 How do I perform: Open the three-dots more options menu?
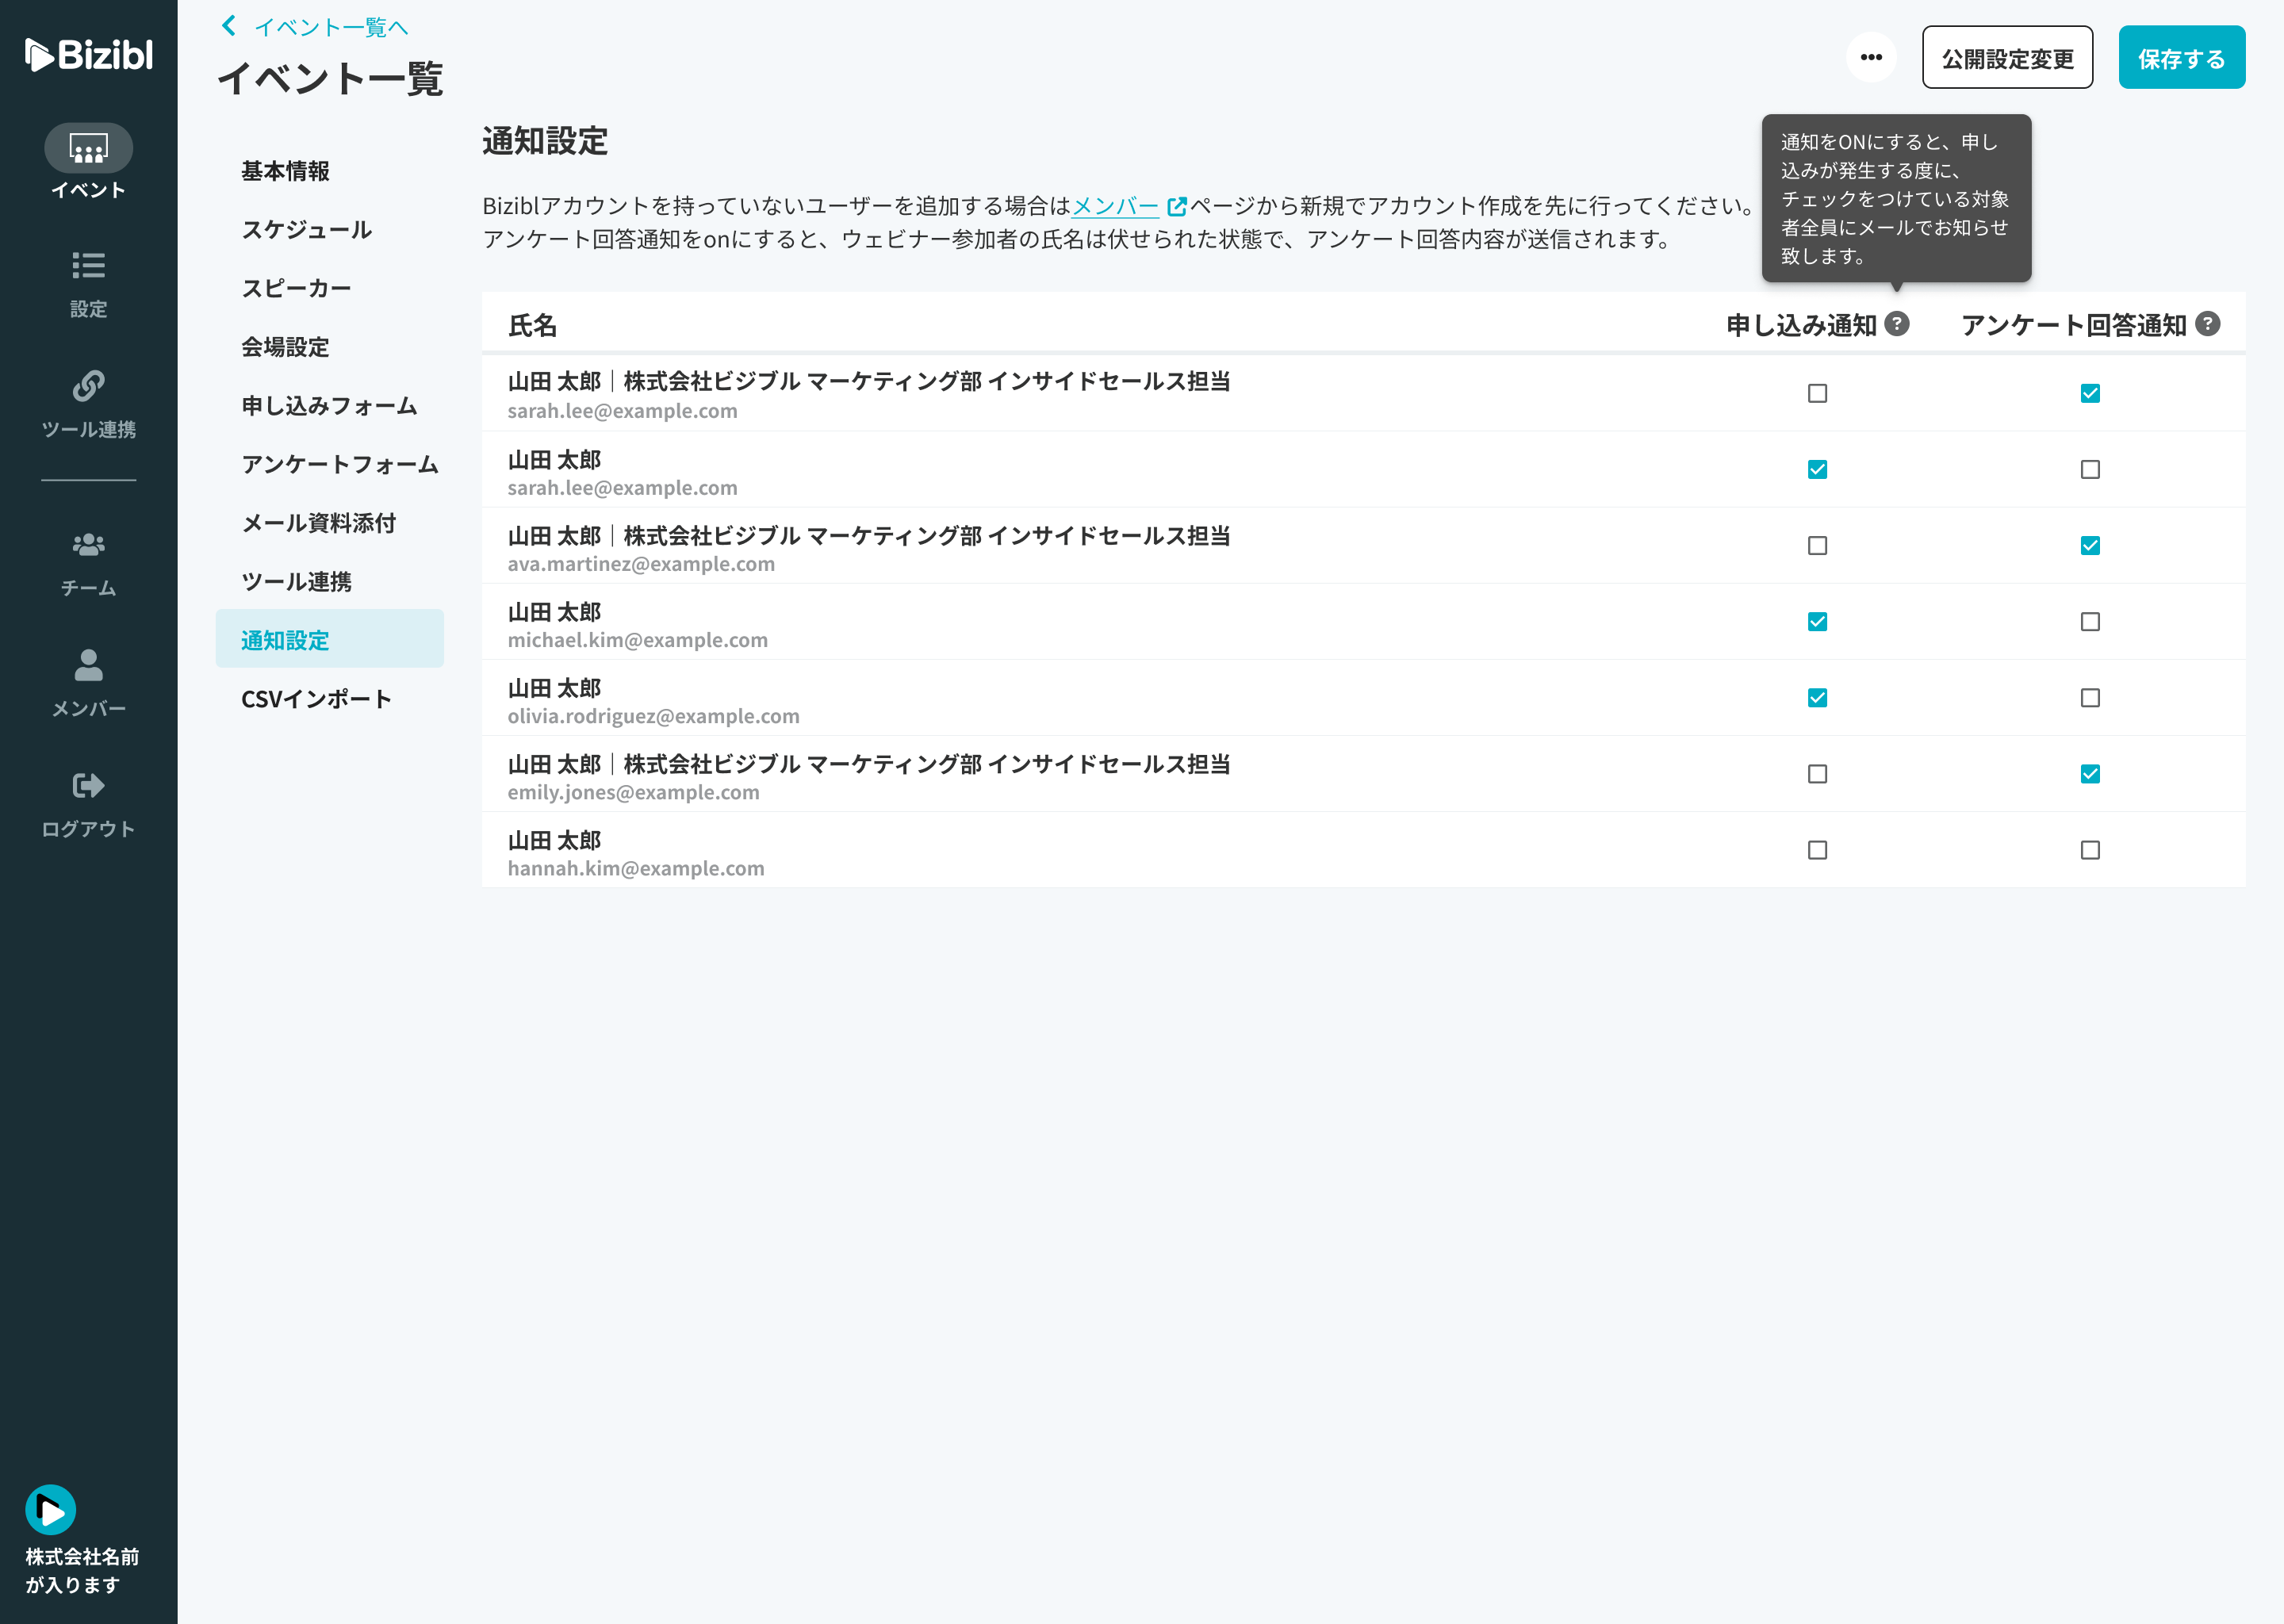(1871, 58)
